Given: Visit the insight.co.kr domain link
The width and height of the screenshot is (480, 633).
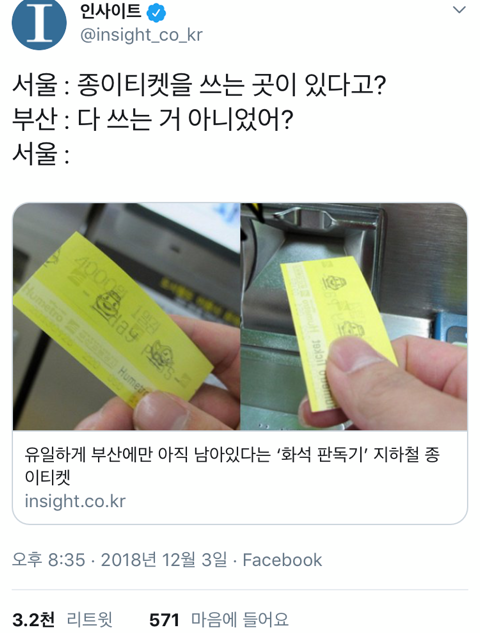Looking at the screenshot, I should coord(75,501).
